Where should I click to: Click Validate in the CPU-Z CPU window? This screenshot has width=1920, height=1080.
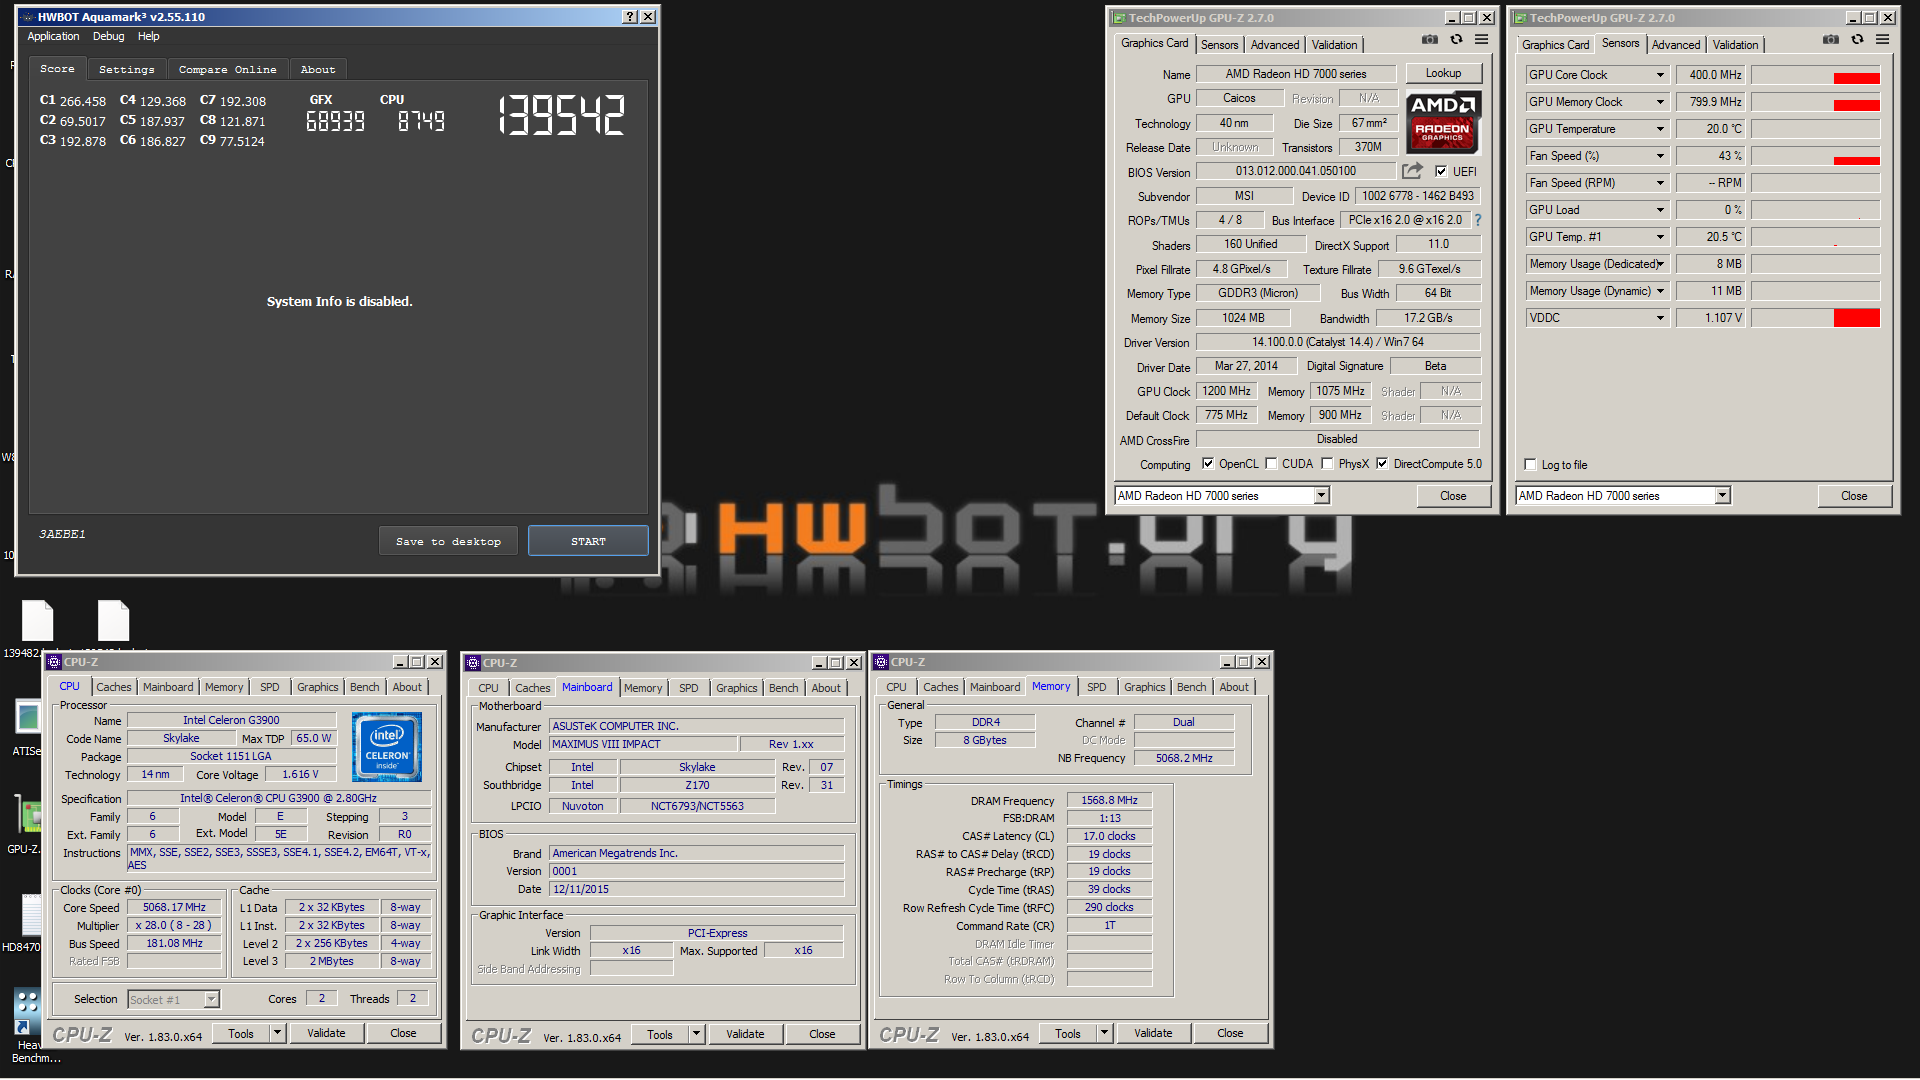click(326, 1033)
